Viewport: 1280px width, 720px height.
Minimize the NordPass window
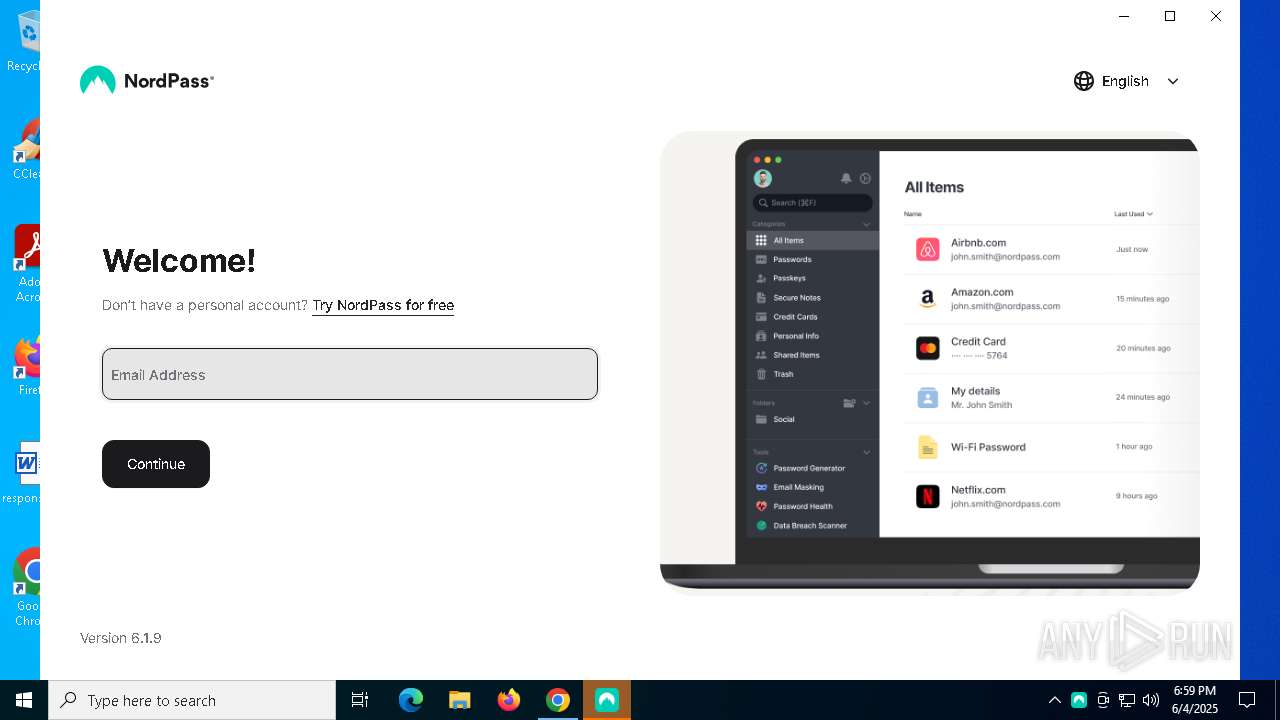click(1124, 16)
